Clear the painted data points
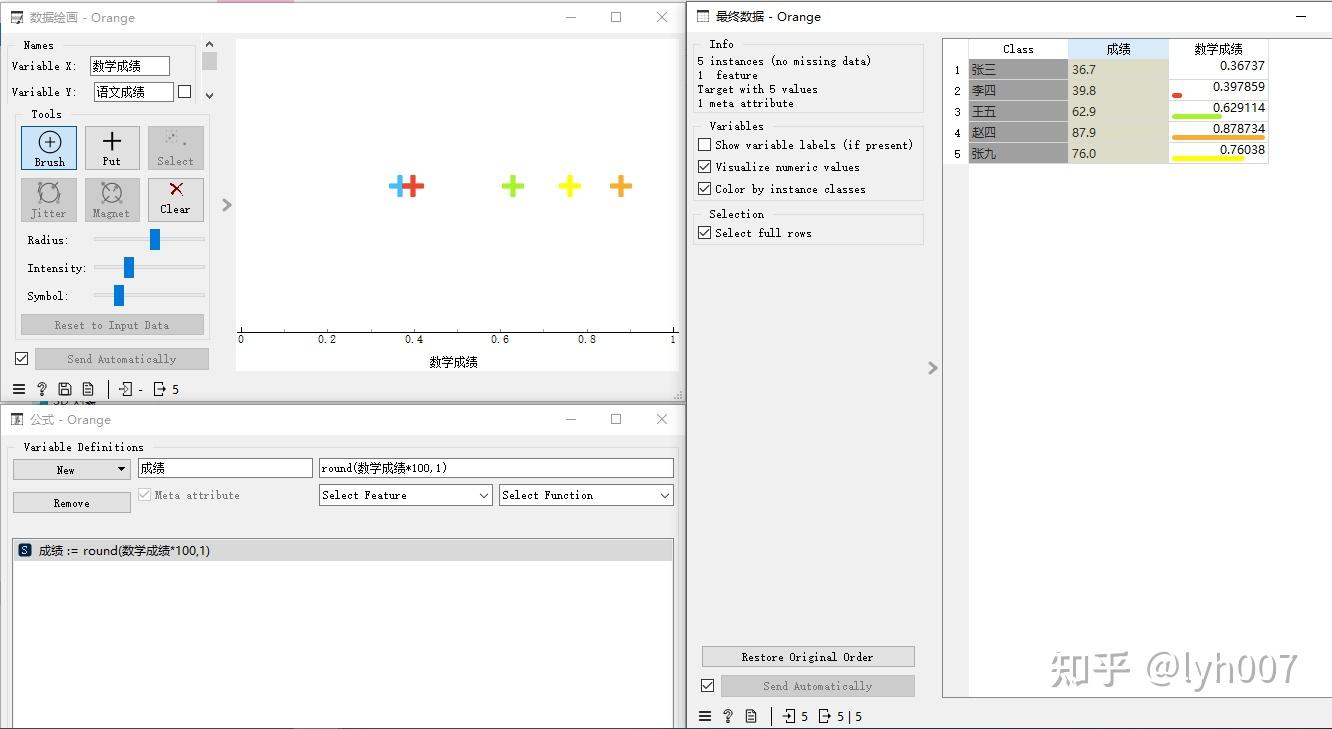This screenshot has width=1332, height=729. [175, 199]
